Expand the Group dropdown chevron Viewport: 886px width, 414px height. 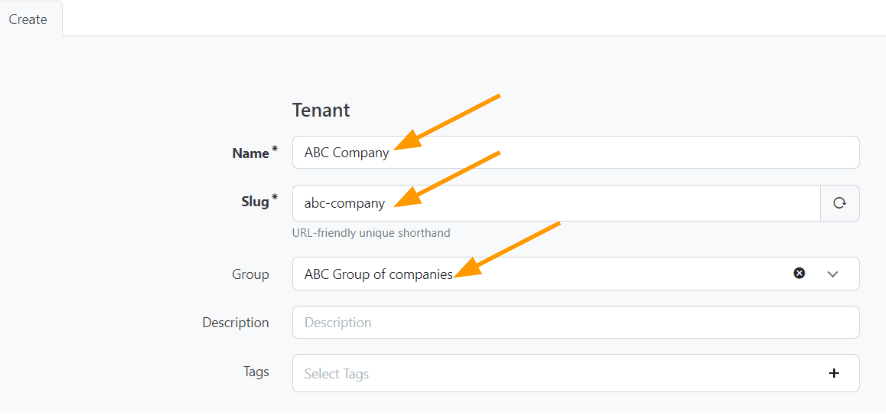pos(832,274)
